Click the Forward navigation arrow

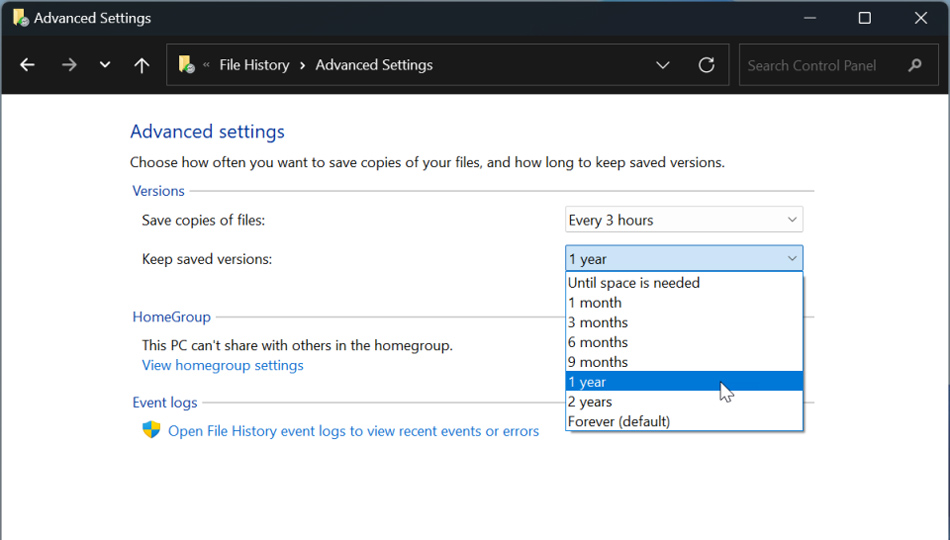[69, 65]
